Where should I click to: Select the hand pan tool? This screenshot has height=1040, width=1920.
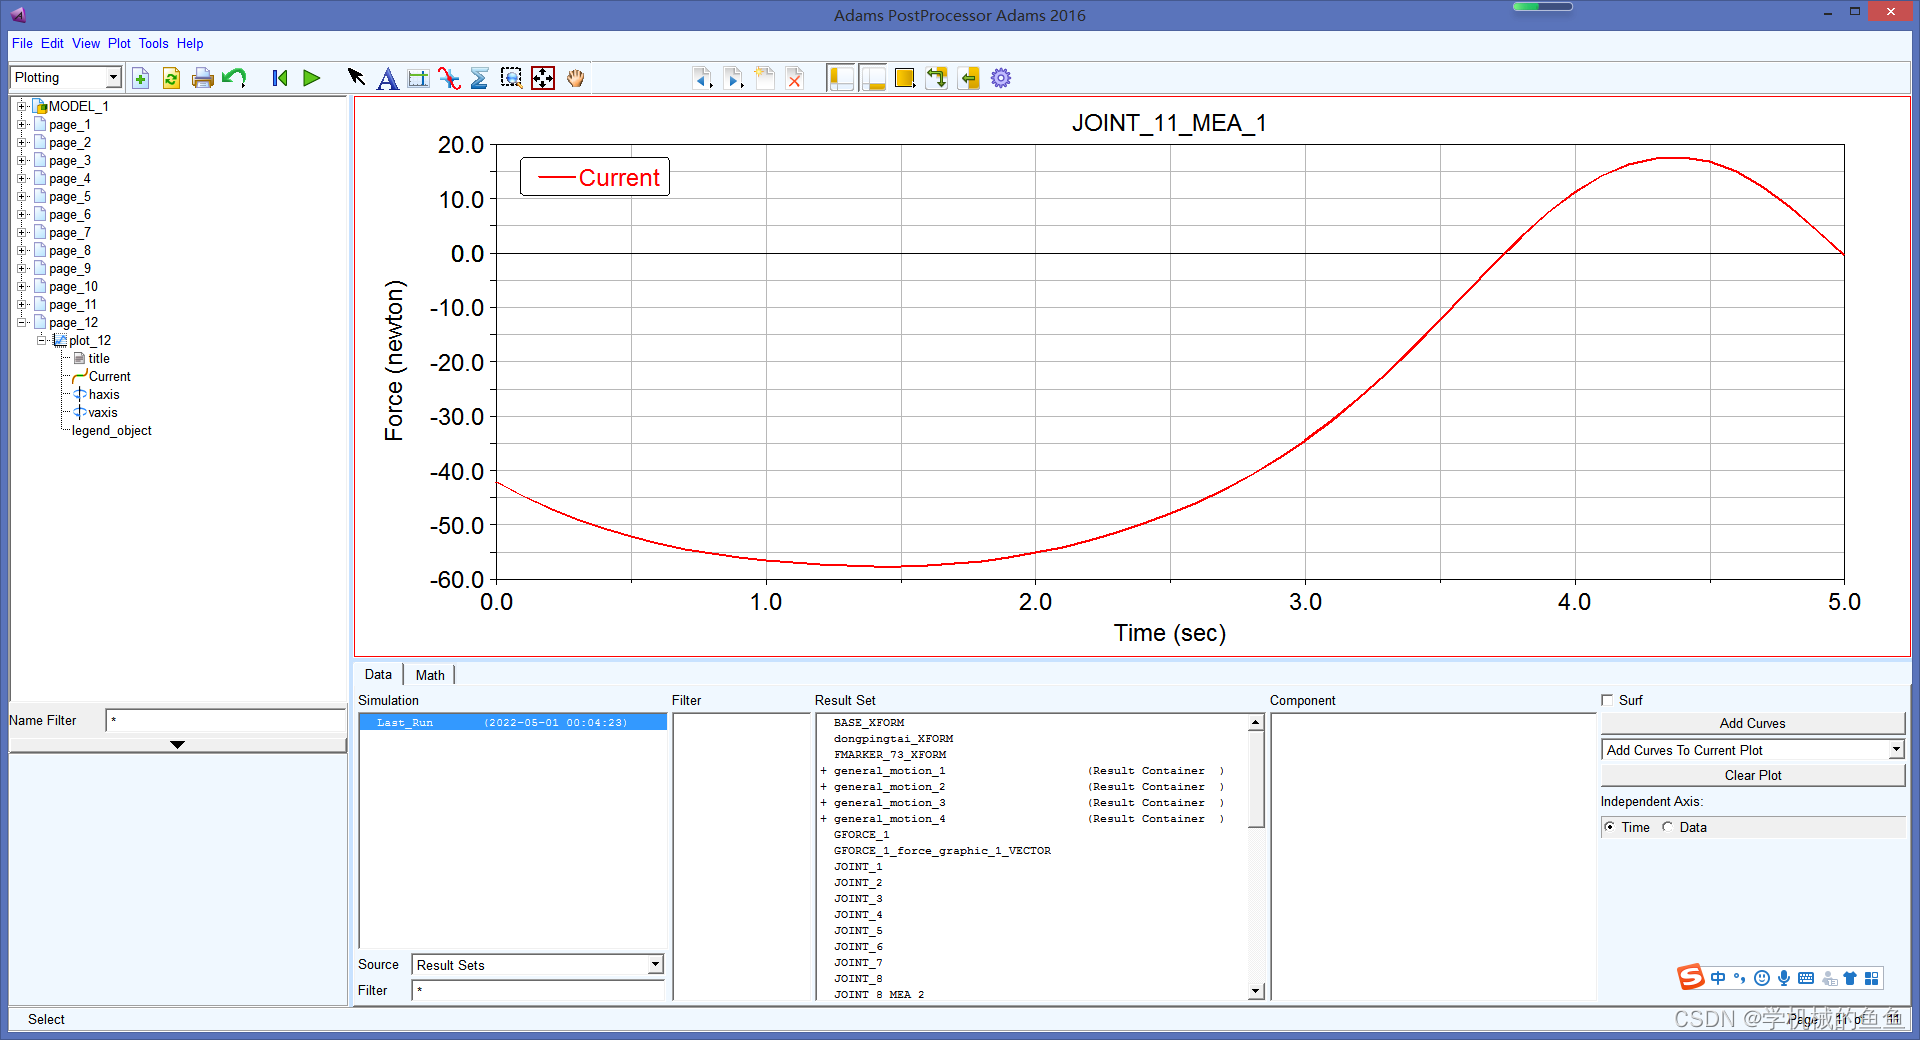tap(575, 78)
